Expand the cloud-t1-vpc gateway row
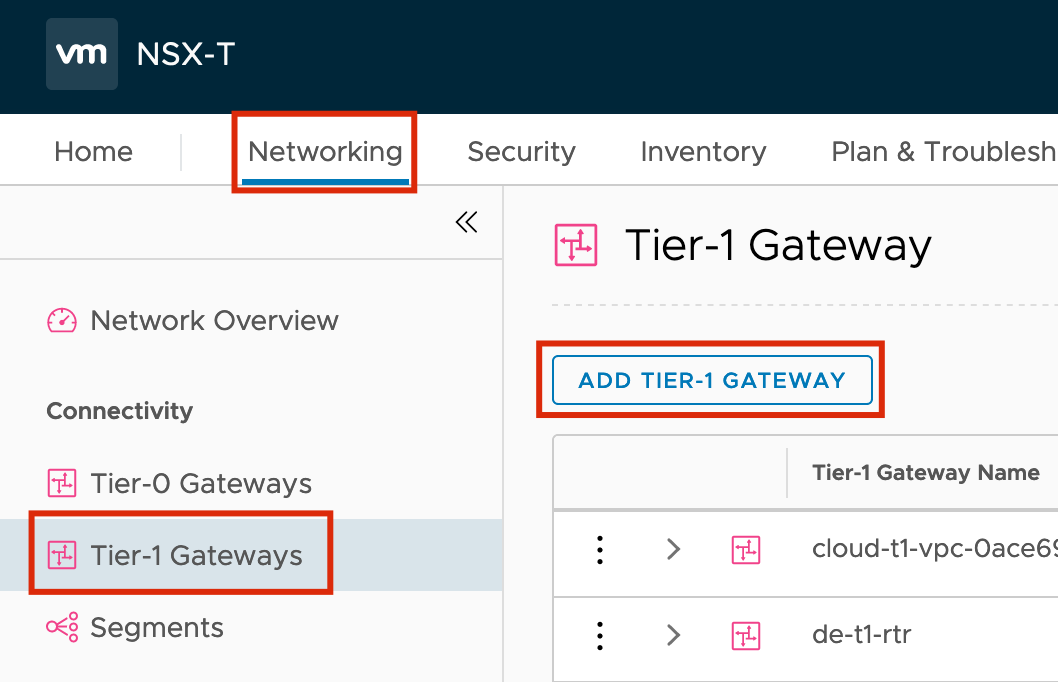This screenshot has height=682, width=1058. [673, 549]
